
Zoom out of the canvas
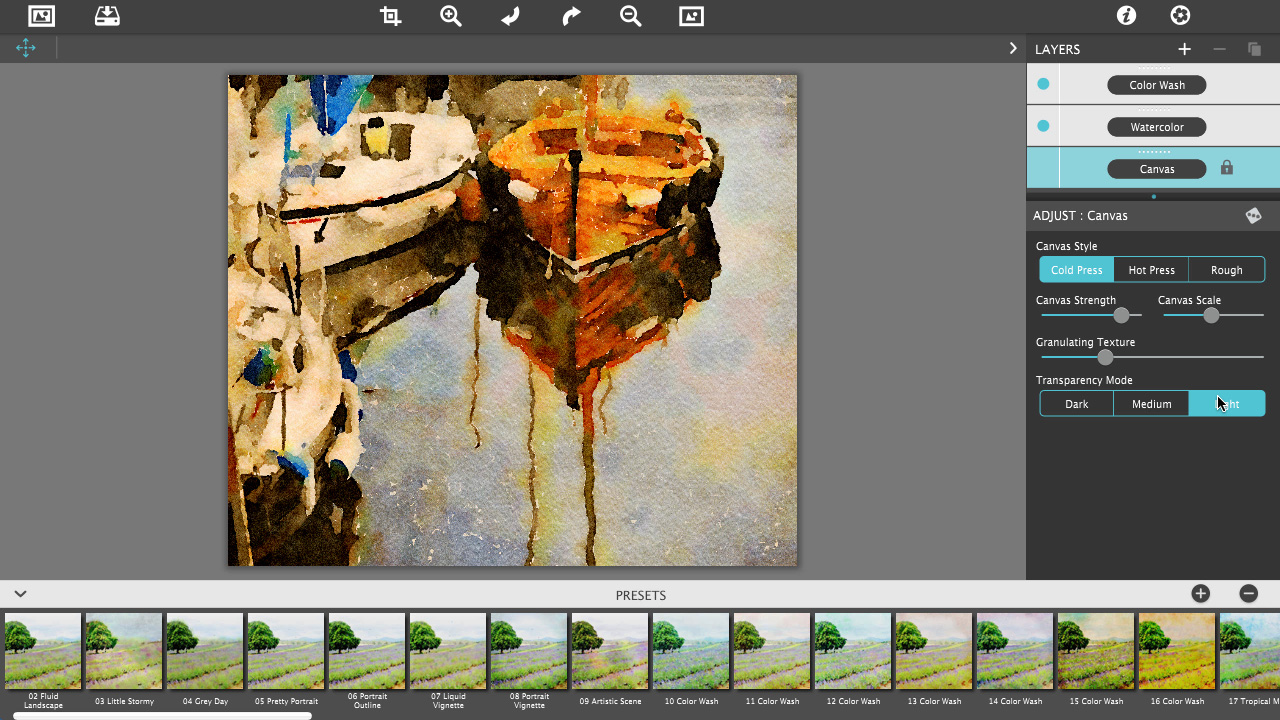pyautogui.click(x=631, y=16)
